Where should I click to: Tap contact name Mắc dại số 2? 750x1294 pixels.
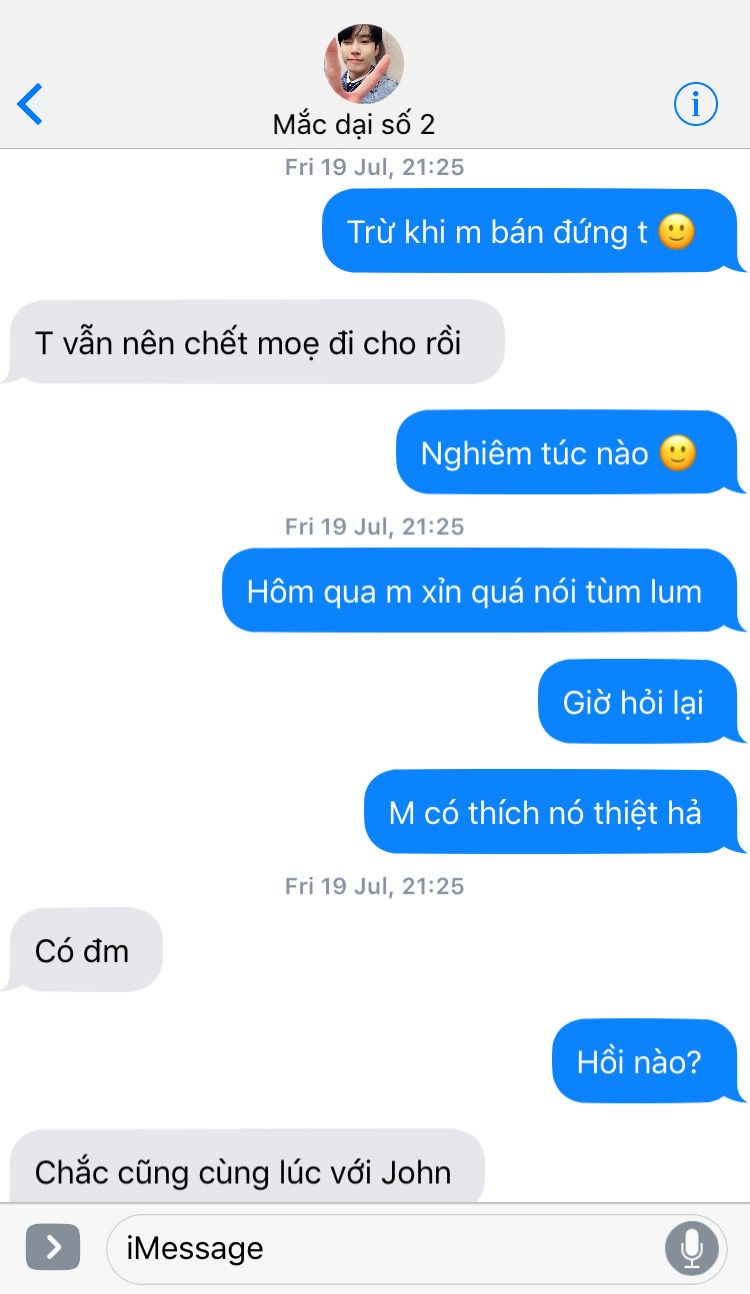coord(354,125)
